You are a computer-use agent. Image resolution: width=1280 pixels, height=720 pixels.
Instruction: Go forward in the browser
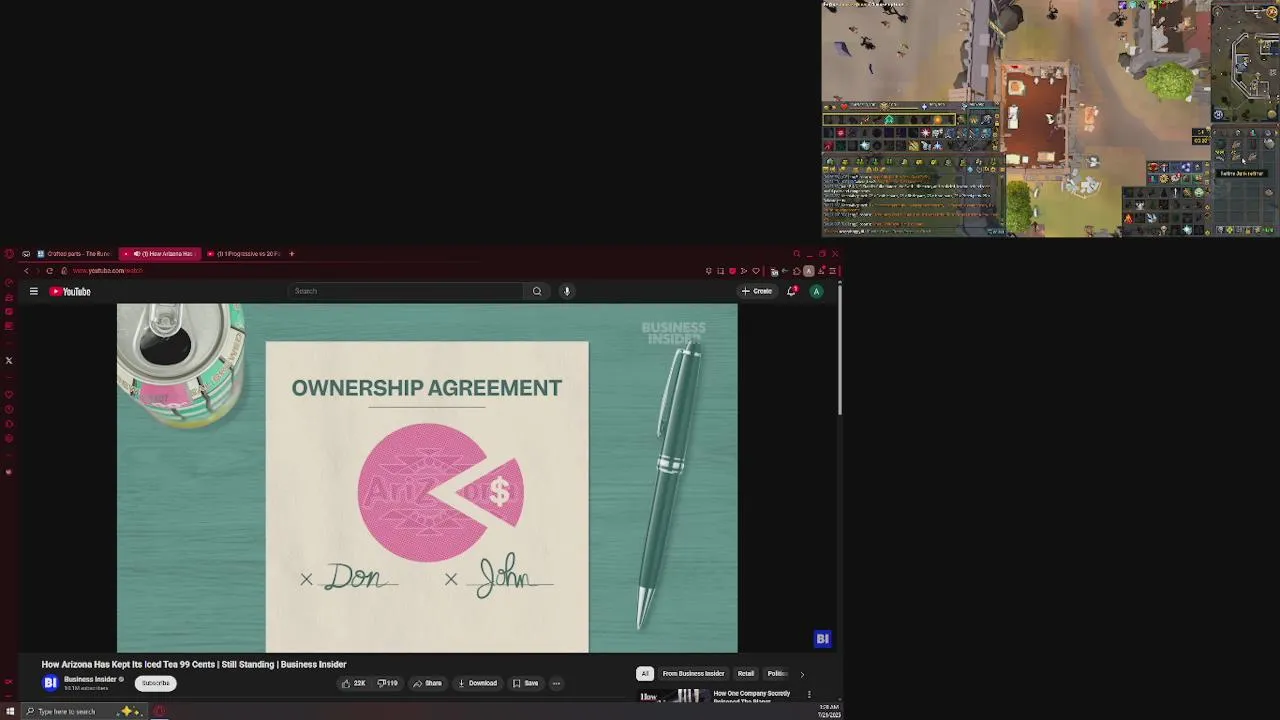(37, 271)
